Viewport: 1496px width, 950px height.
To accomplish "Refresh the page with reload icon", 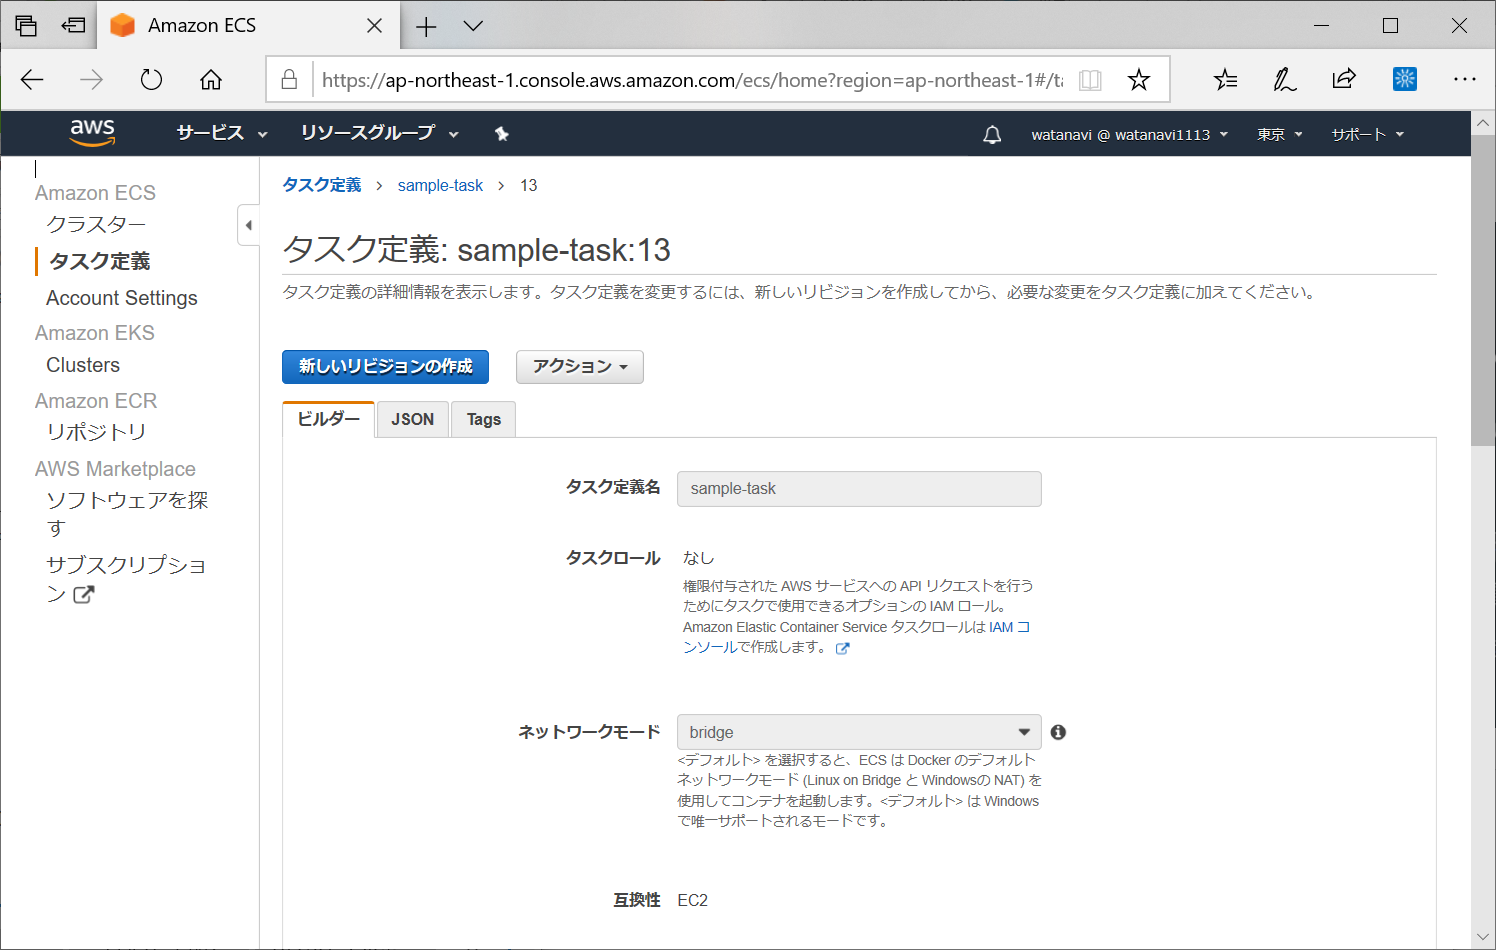I will tap(151, 80).
